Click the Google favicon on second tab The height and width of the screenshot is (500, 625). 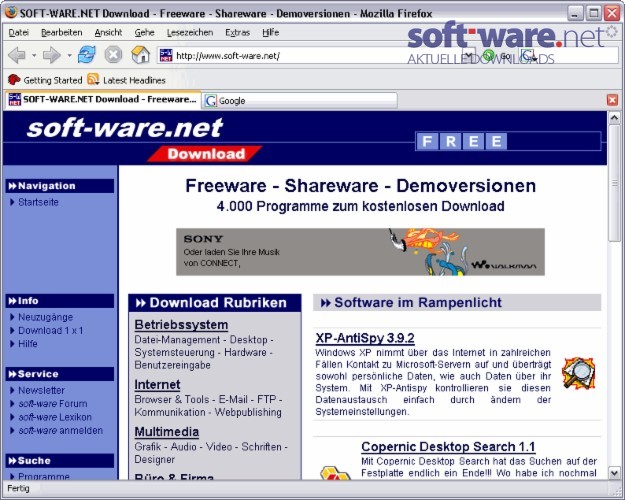(x=210, y=100)
